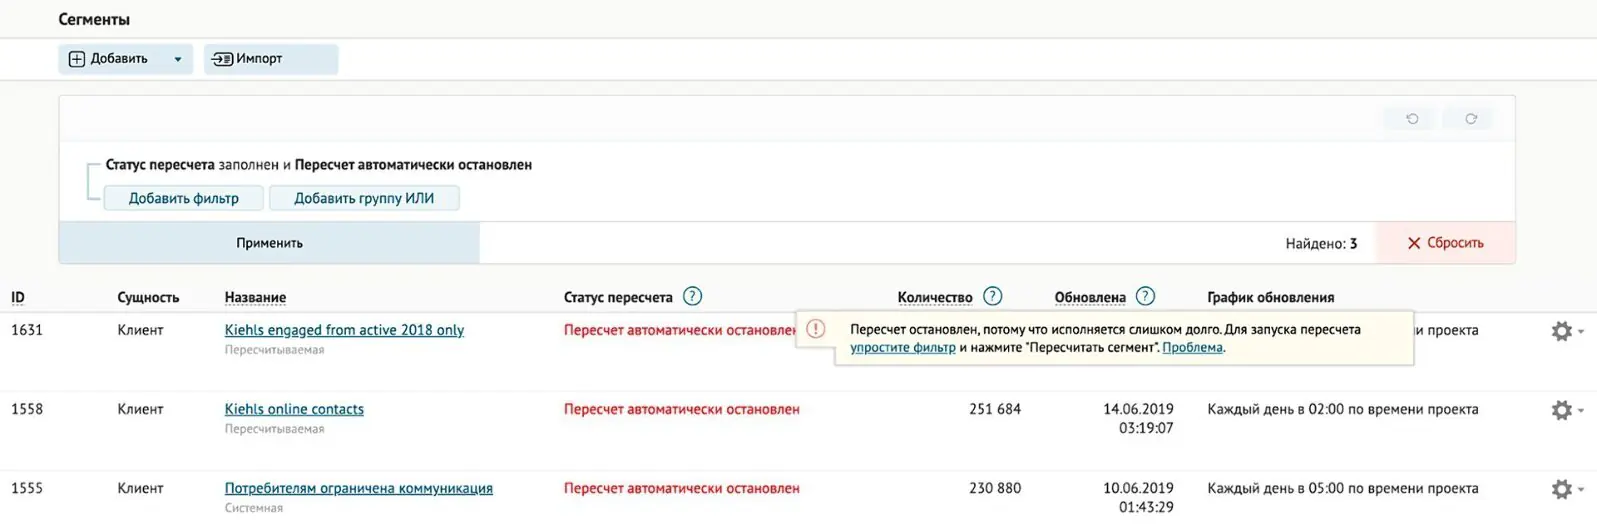Open help icon next to Статус пересчета
The height and width of the screenshot is (525, 1597).
[x=692, y=296]
